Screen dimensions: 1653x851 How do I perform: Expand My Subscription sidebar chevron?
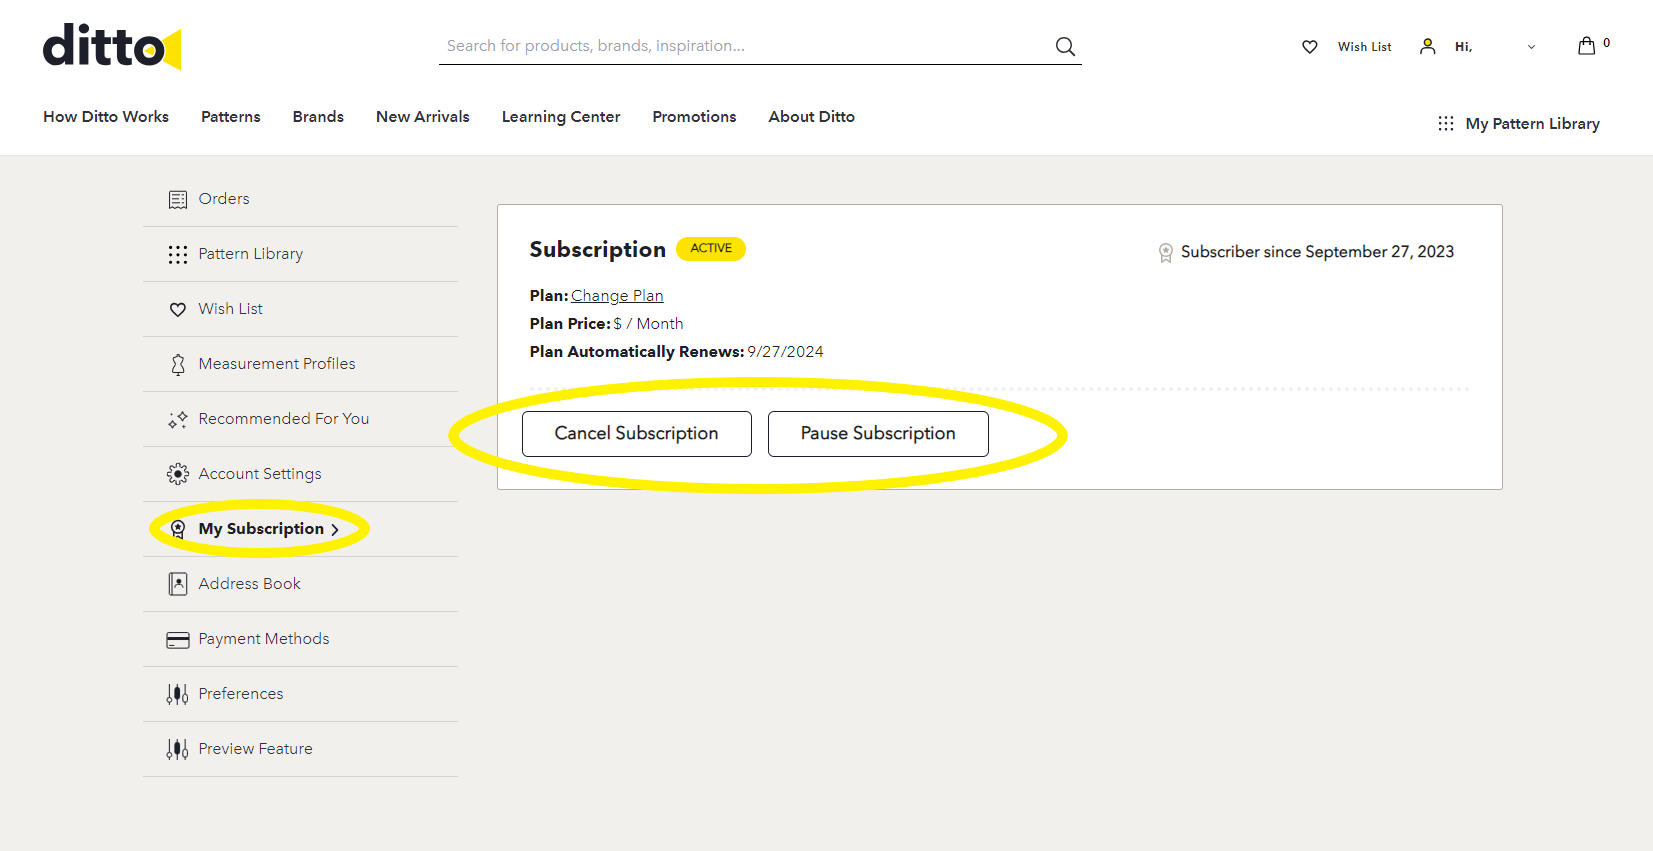click(x=335, y=530)
